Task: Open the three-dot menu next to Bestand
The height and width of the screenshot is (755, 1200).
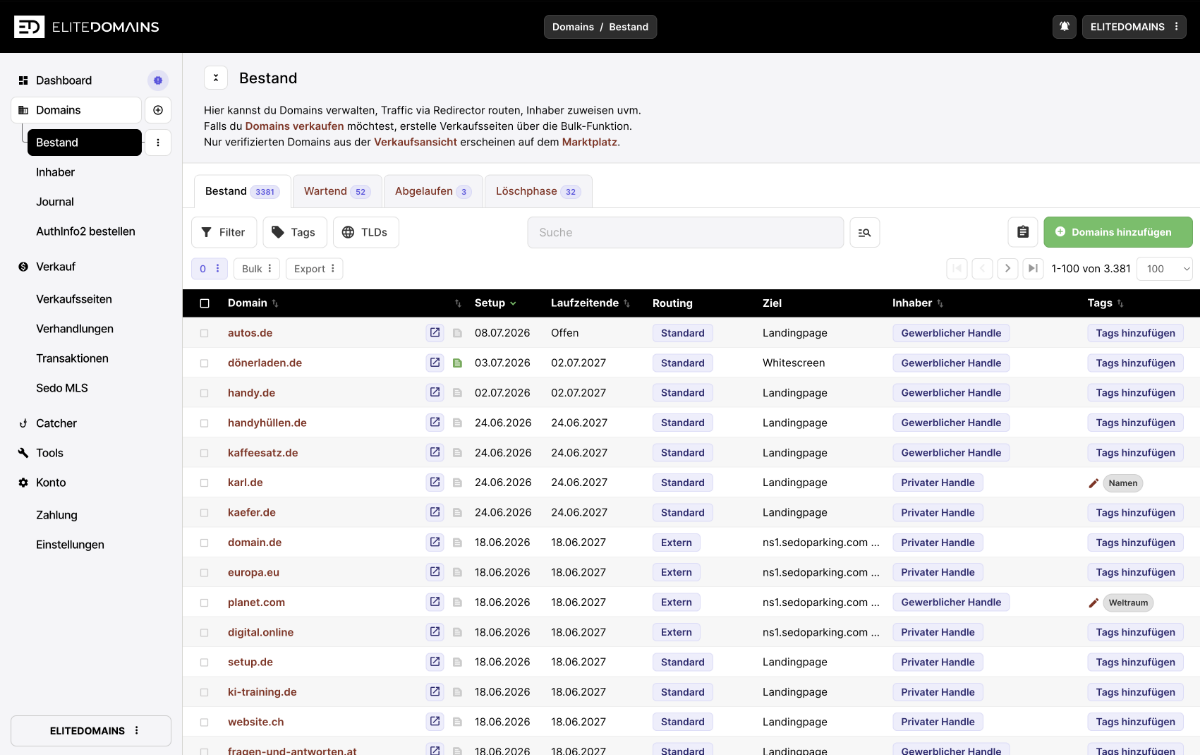Action: pyautogui.click(x=158, y=143)
